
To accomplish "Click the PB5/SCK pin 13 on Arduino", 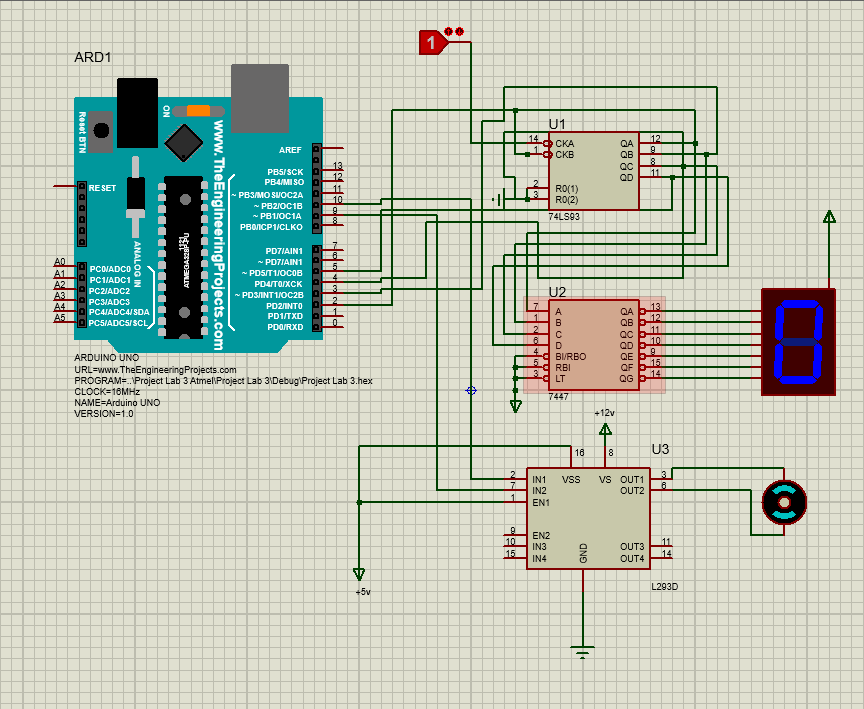I will [332, 170].
